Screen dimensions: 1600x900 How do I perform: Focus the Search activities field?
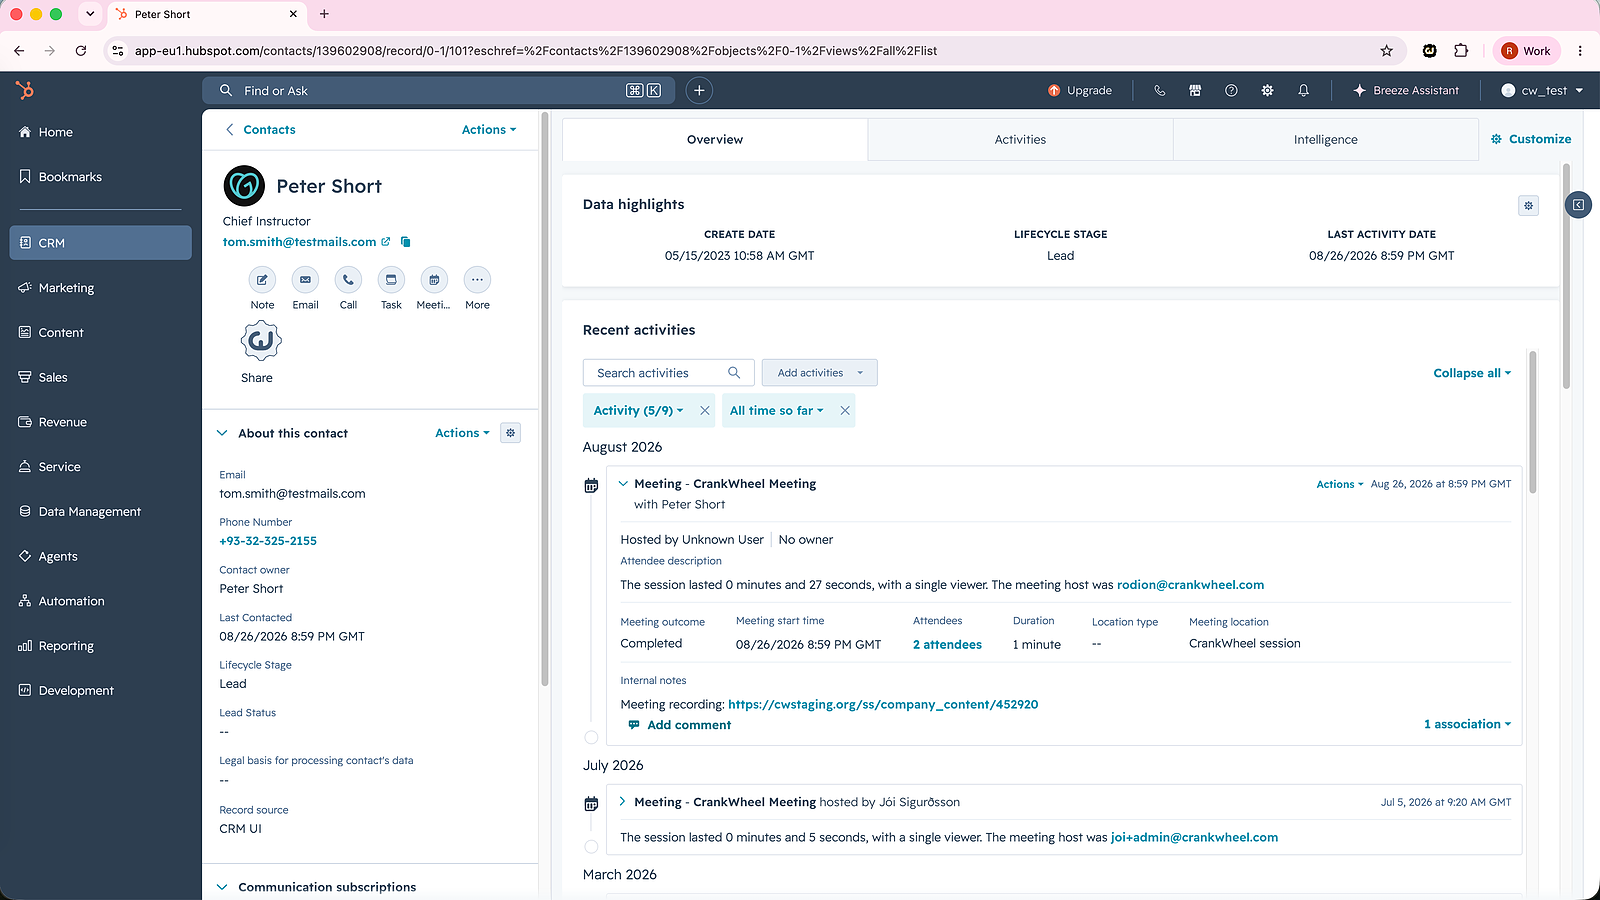tap(668, 373)
